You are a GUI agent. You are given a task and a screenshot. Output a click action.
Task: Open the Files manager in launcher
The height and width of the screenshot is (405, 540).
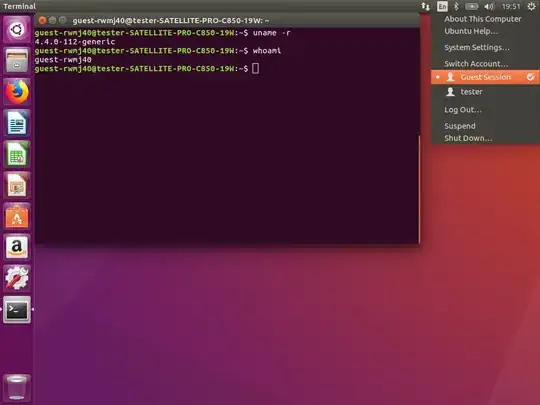(17, 61)
